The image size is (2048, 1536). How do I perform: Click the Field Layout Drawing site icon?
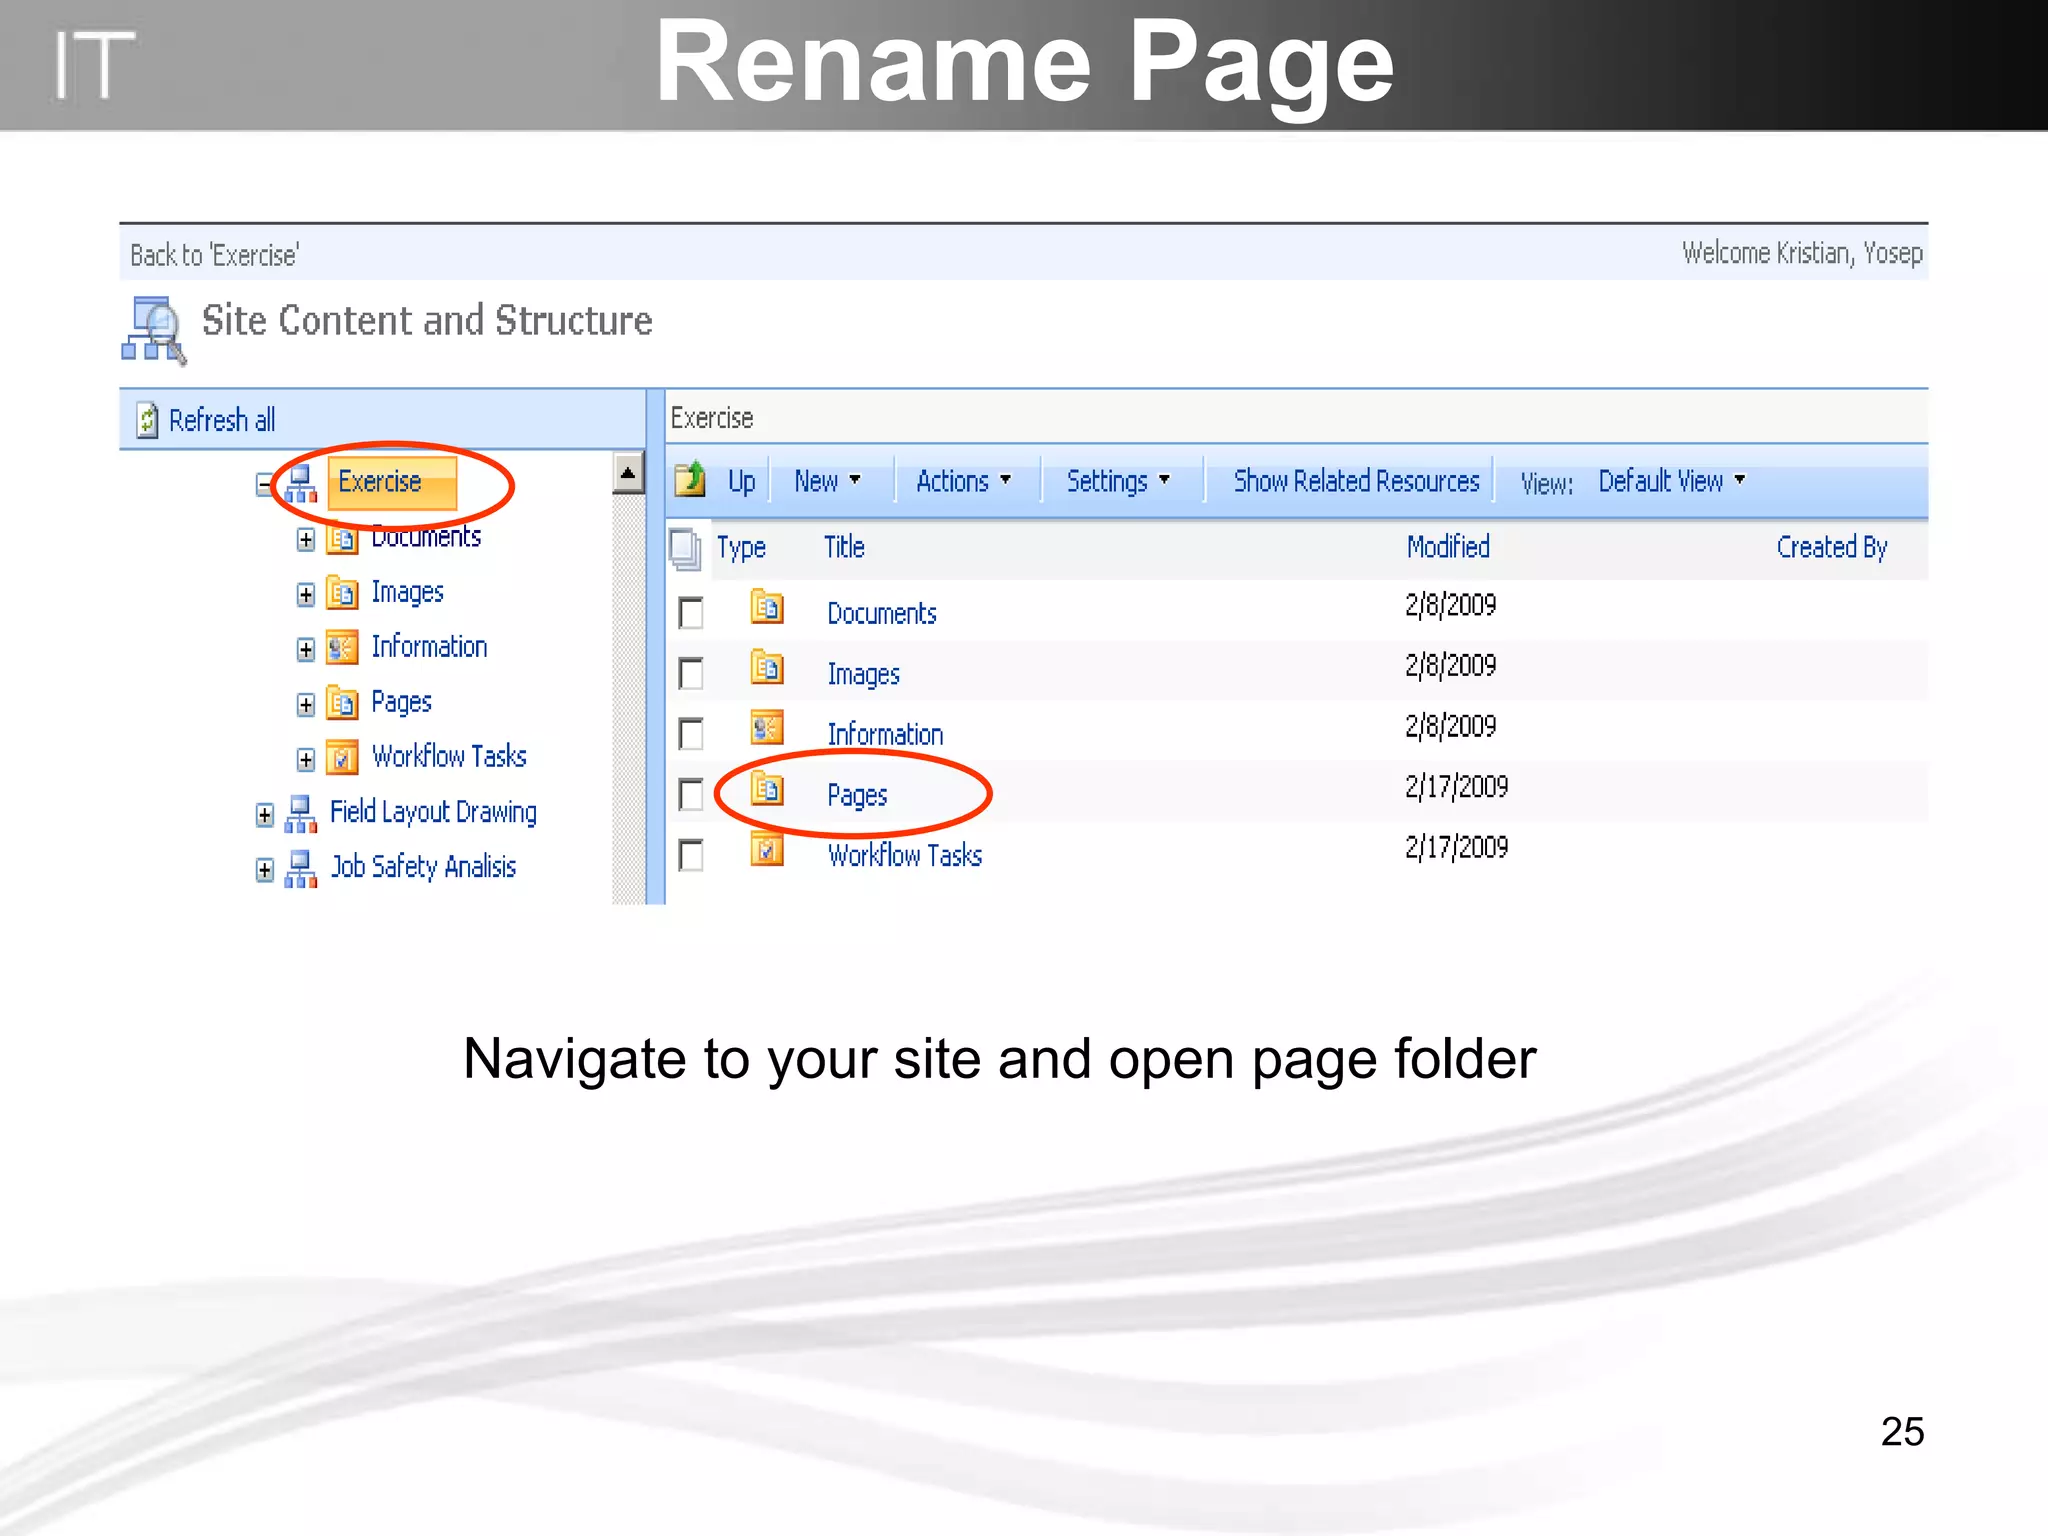coord(301,814)
